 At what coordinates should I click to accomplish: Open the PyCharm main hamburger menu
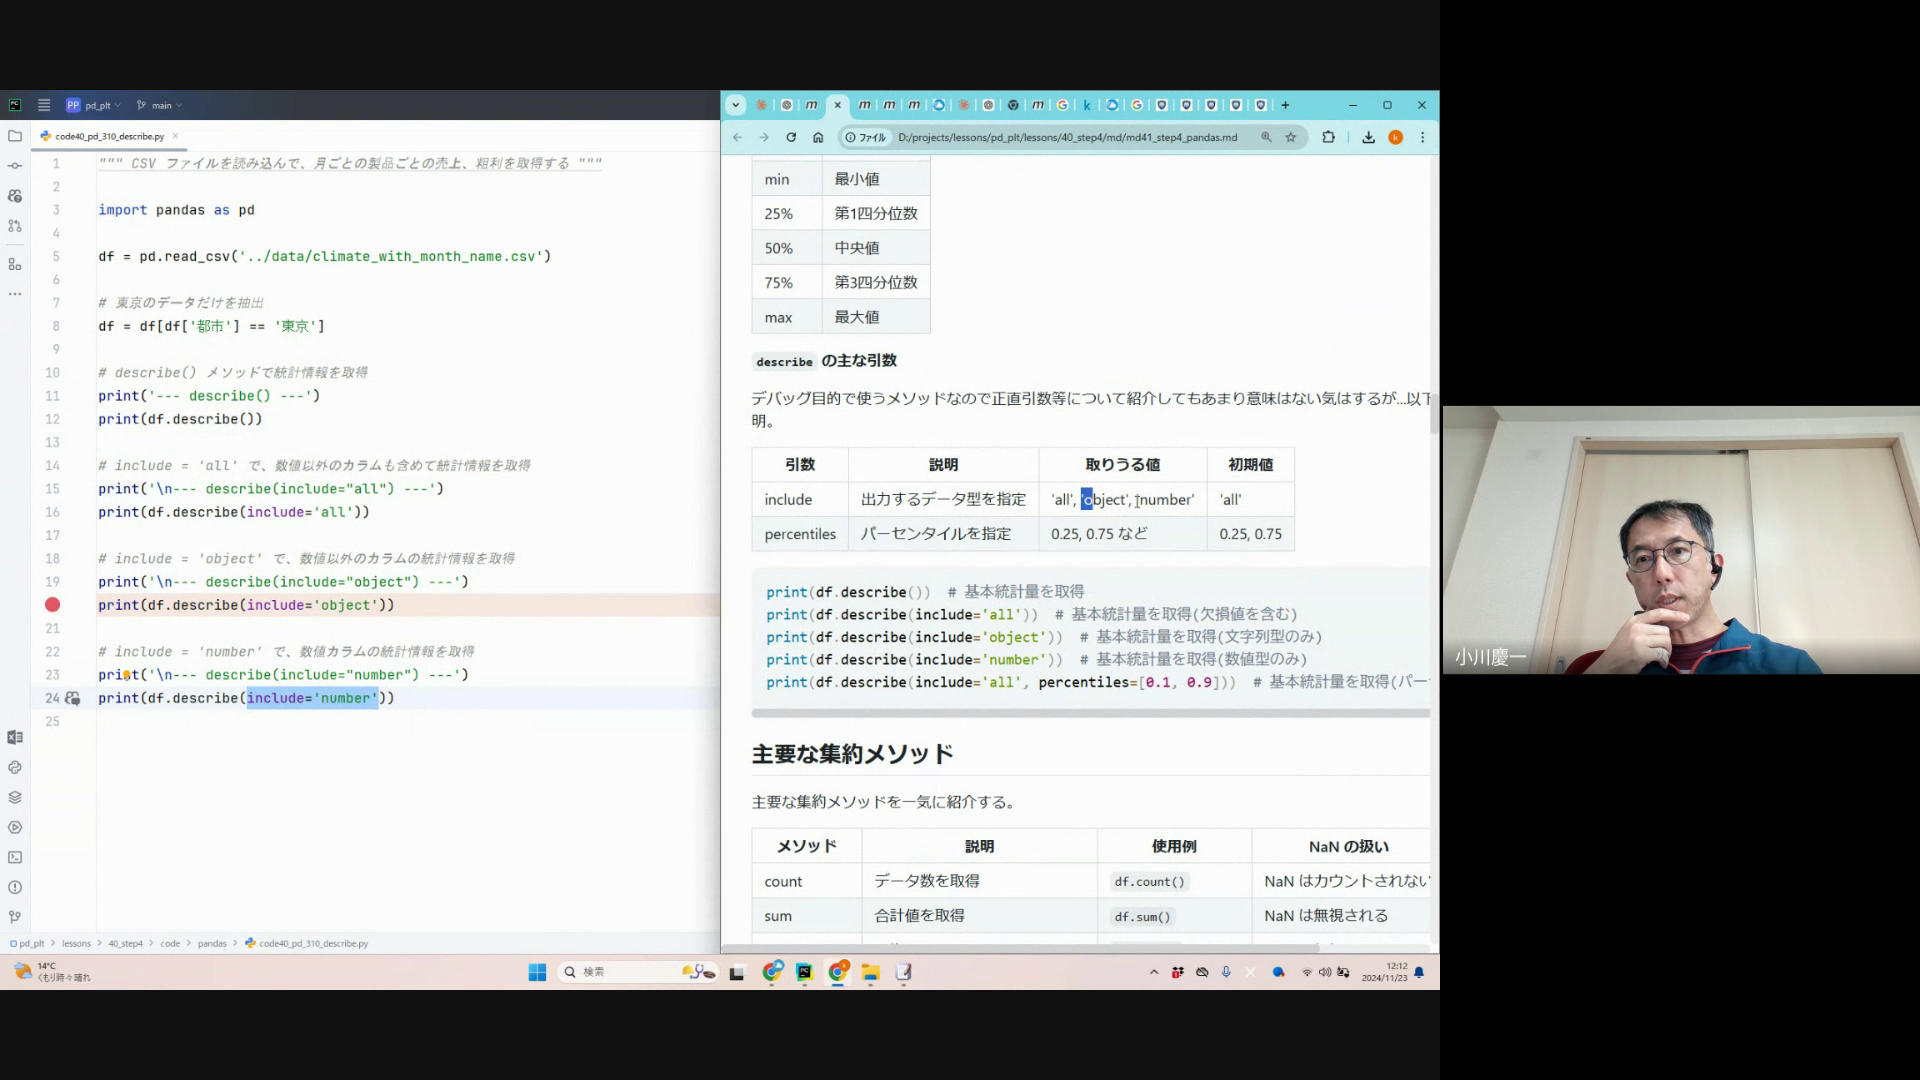tap(44, 105)
